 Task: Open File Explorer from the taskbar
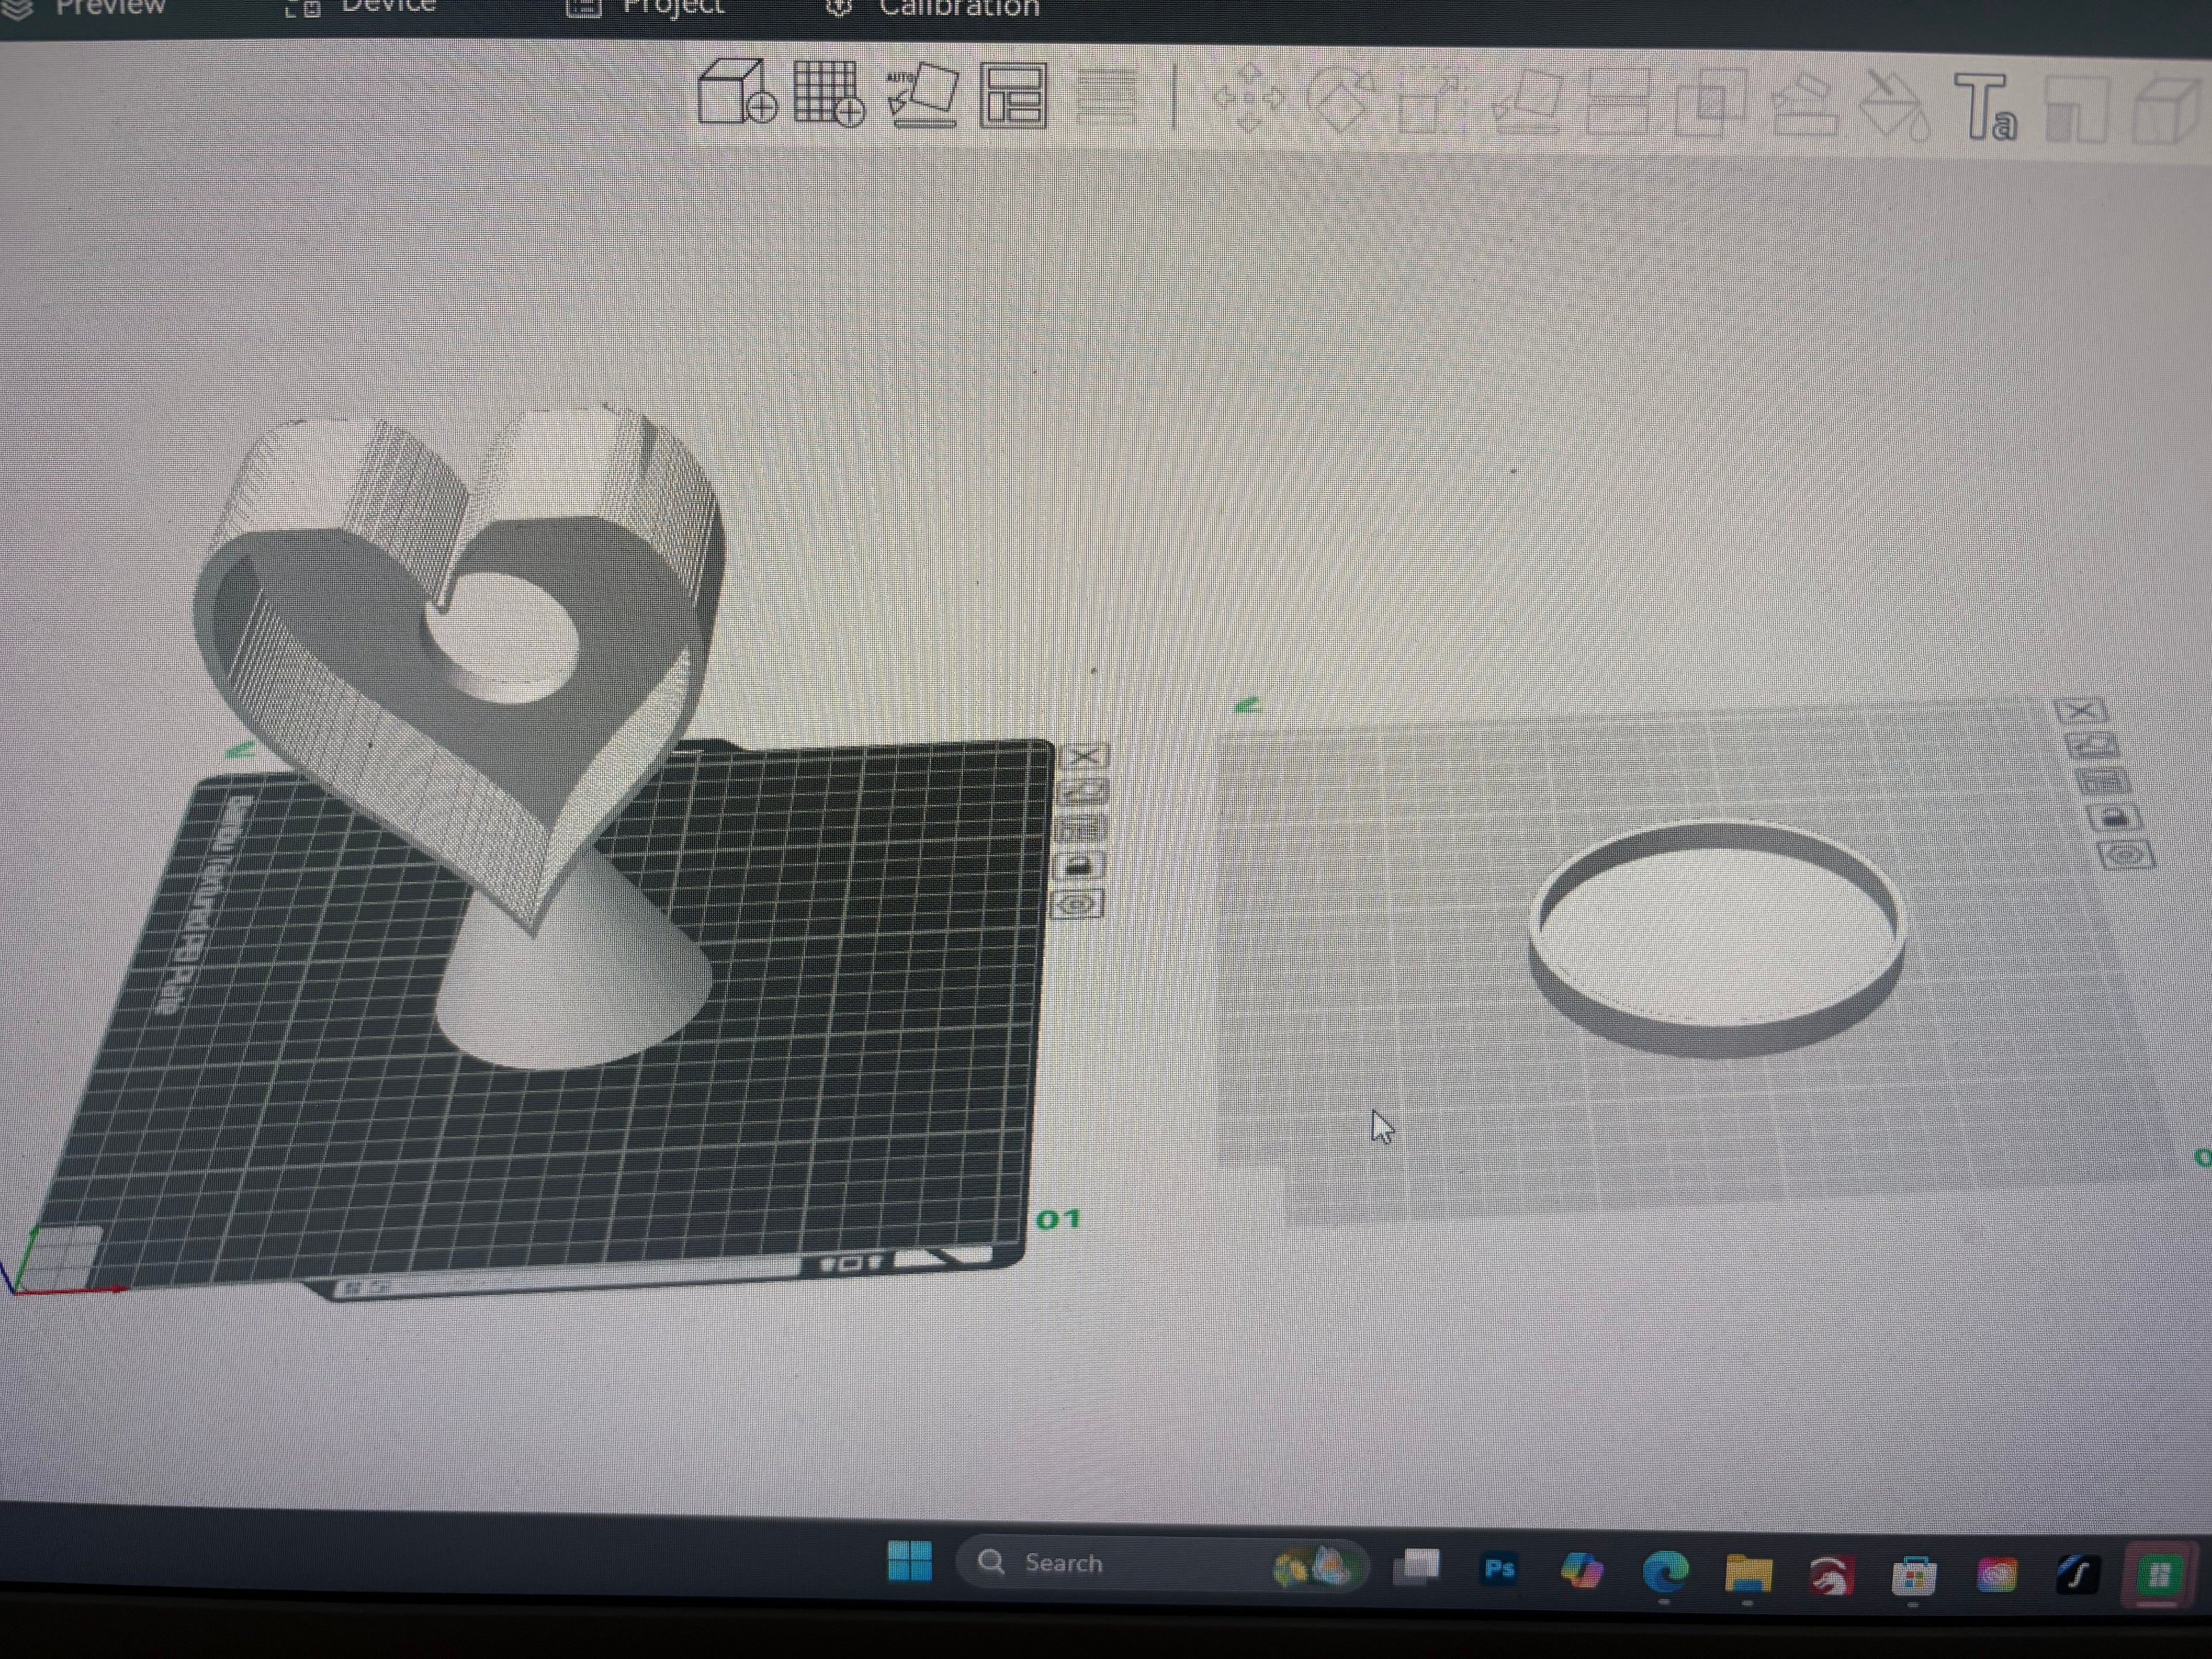[x=1748, y=1574]
